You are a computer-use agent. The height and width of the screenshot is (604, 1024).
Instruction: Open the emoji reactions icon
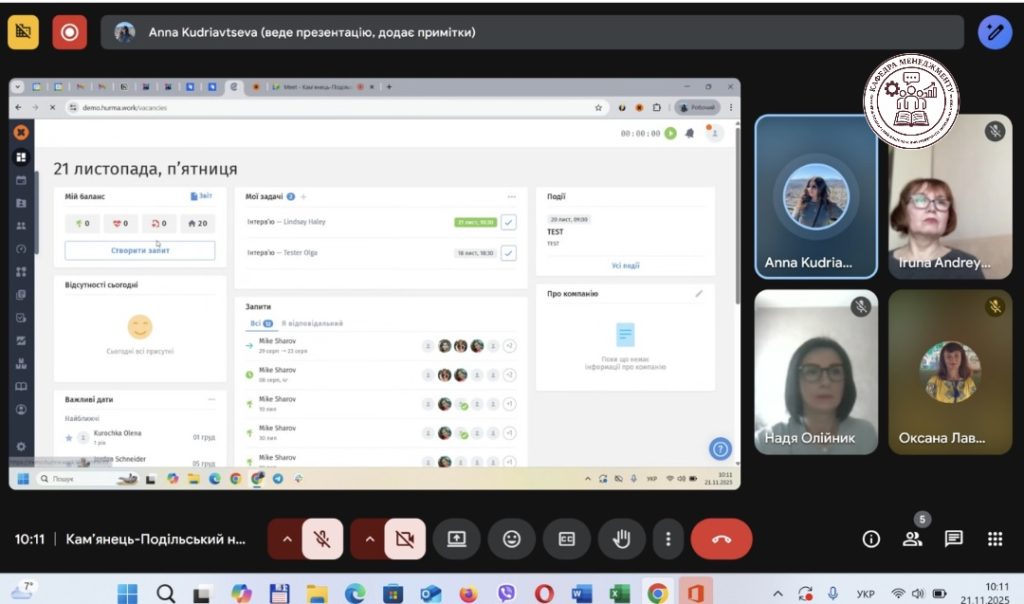pos(512,539)
